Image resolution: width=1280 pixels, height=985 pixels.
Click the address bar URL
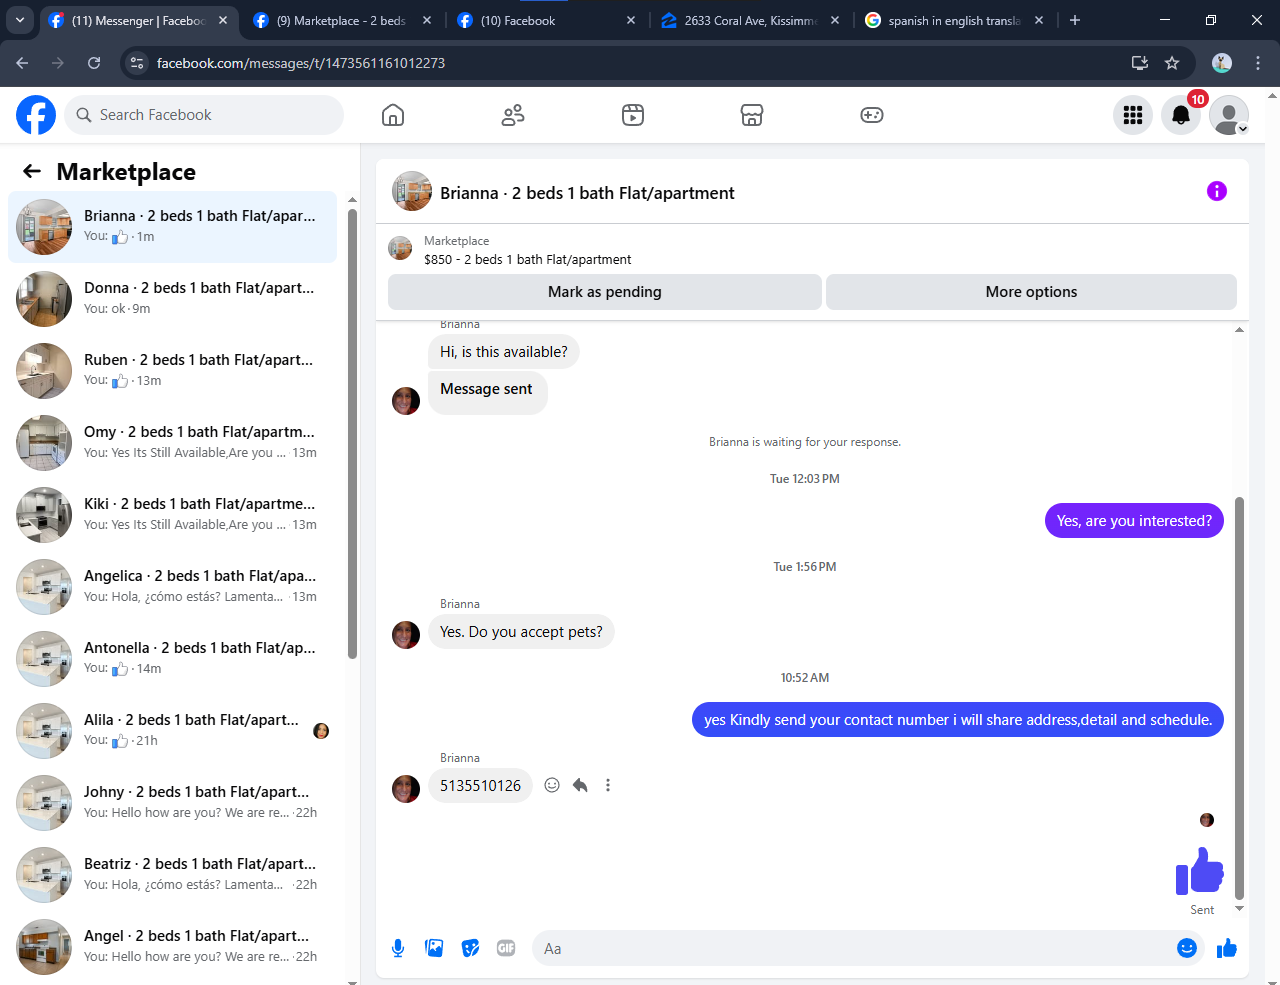300,63
